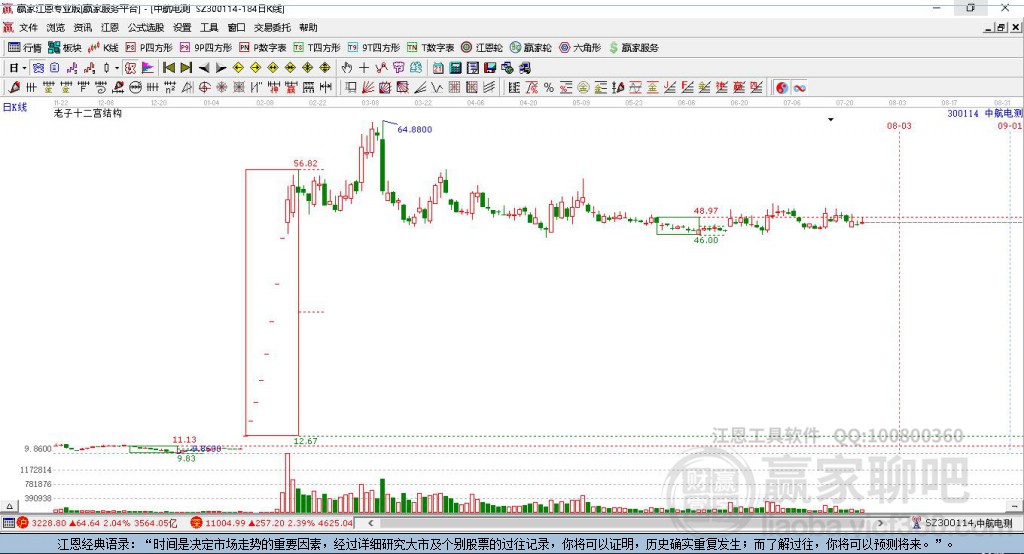This screenshot has height=554, width=1024.
Task: Open the 帮助 menu
Action: (308, 27)
